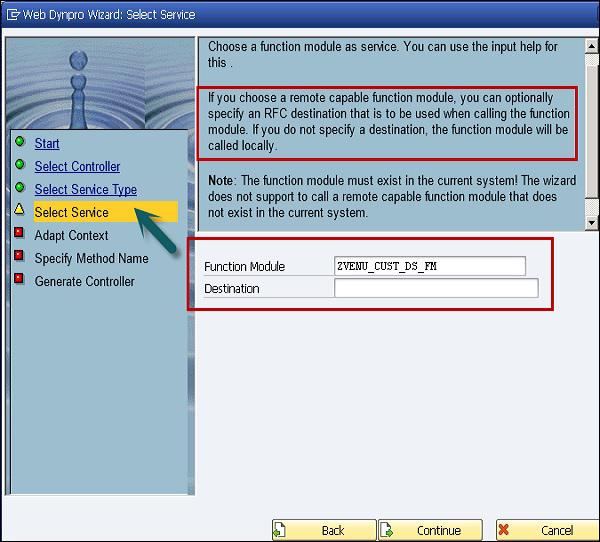Click the window icon in the title bar

(x=13, y=15)
